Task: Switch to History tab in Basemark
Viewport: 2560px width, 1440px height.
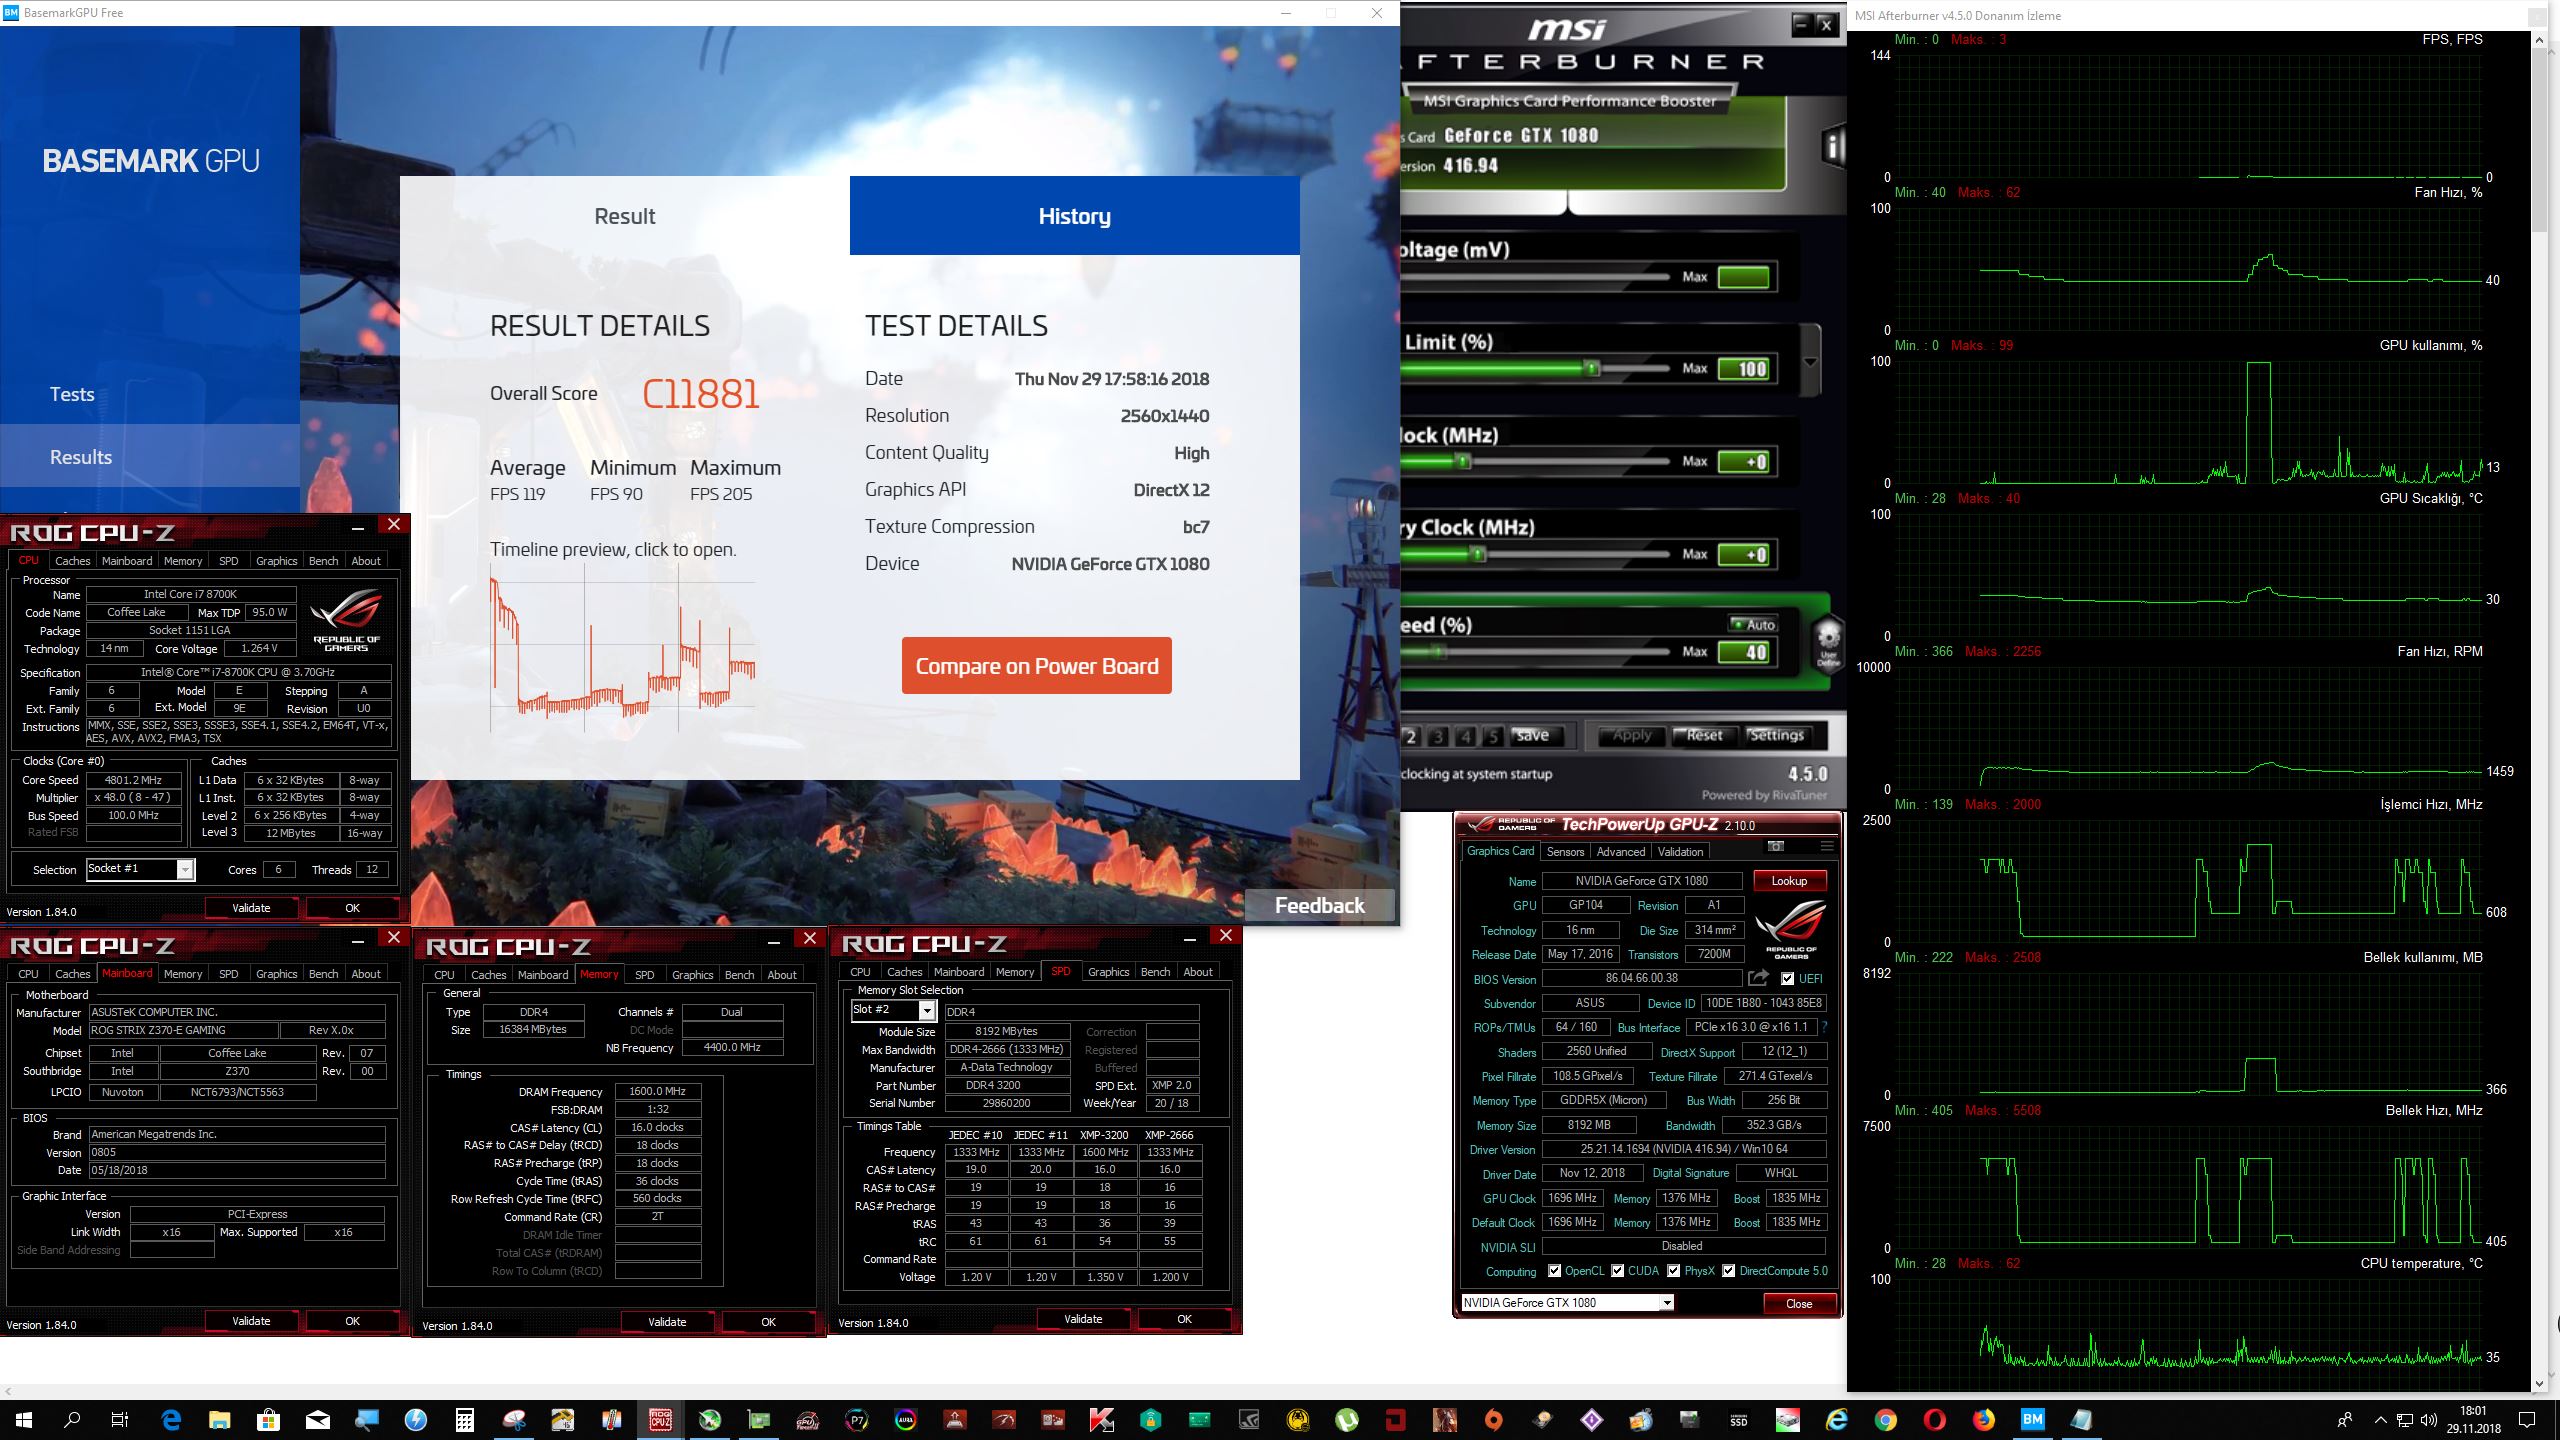Action: 1075,216
